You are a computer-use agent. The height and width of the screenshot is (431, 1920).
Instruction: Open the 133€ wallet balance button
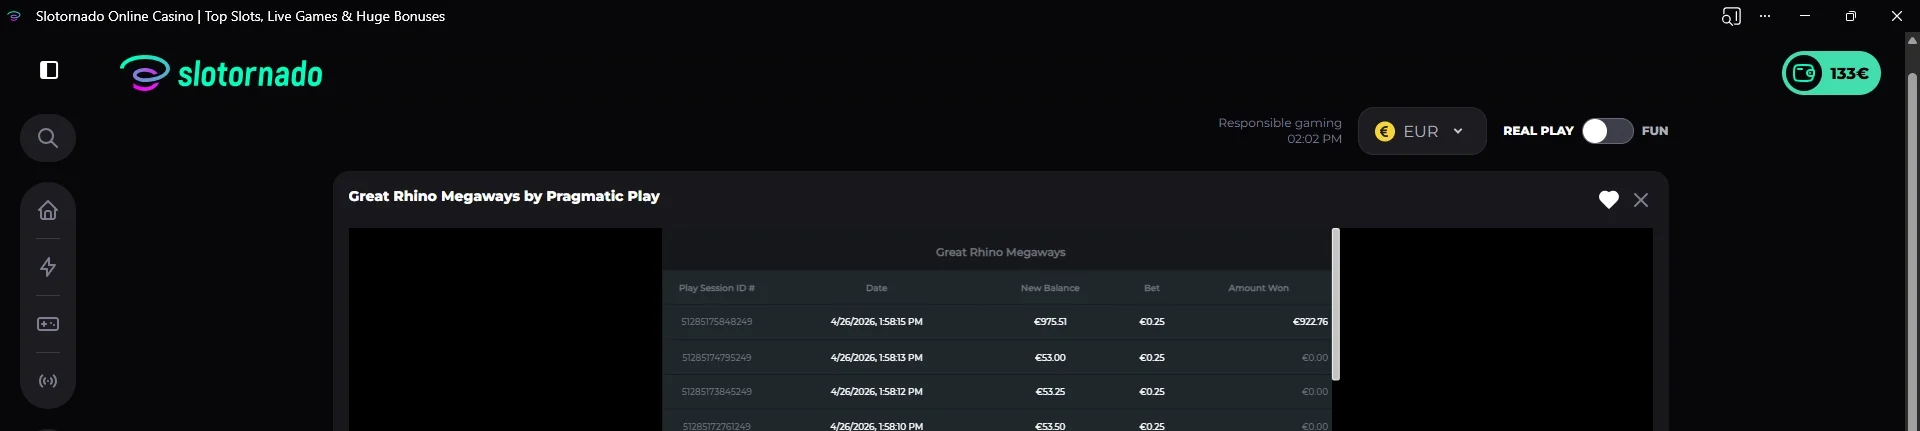(x=1831, y=73)
